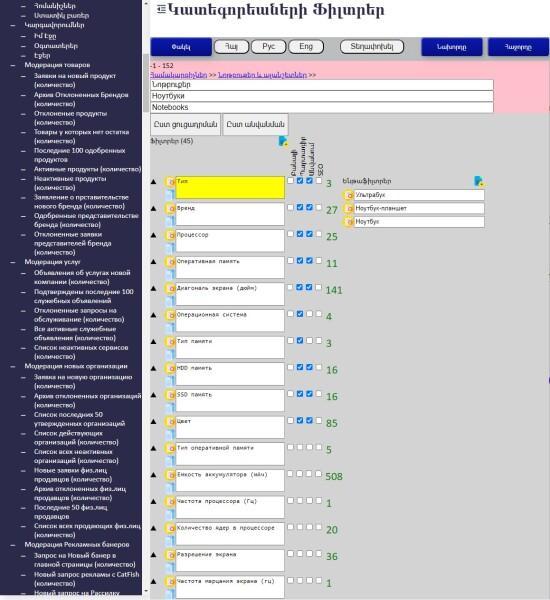The height and width of the screenshot is (600, 550).
Task: Click the blue document icon under Цвет filter
Action: pos(170,433)
